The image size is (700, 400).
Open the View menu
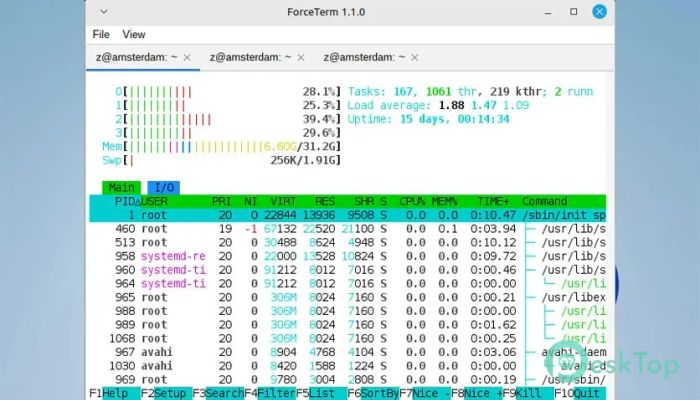(134, 34)
